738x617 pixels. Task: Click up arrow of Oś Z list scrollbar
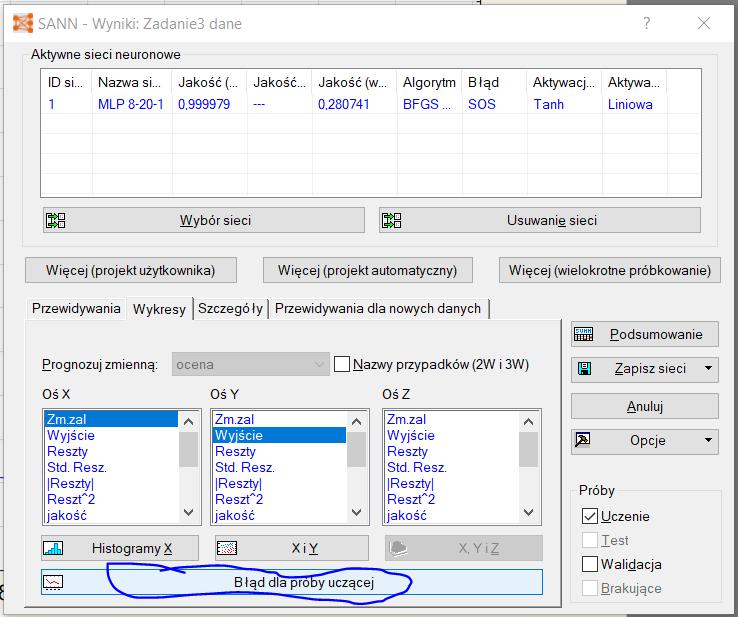click(528, 422)
